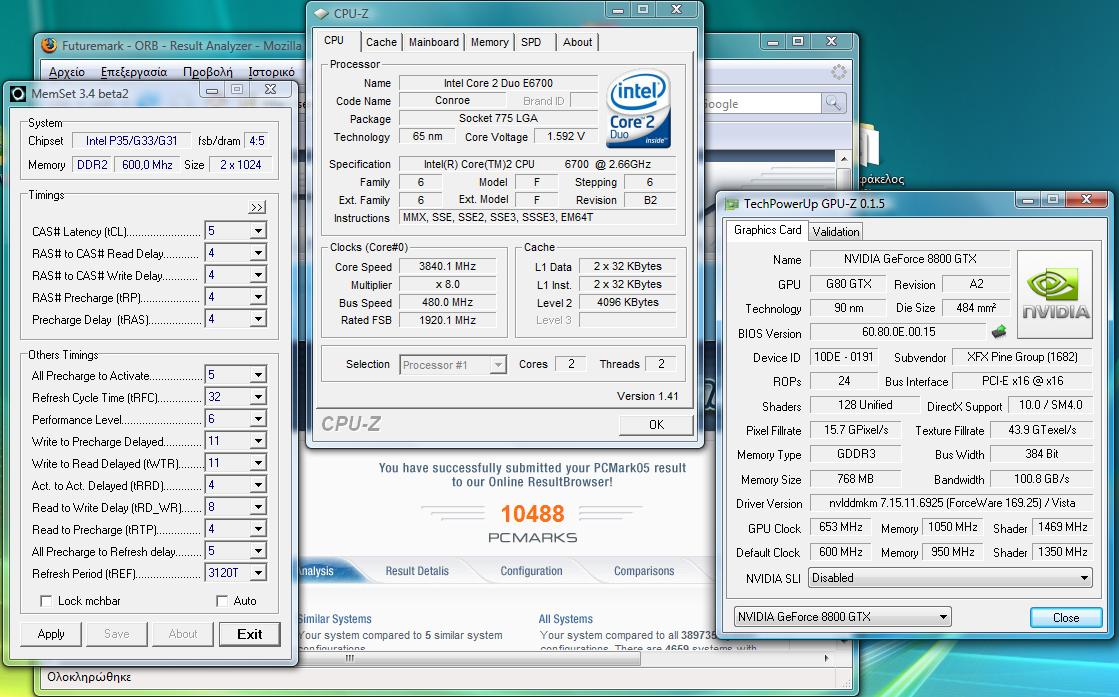Click the Firefox Google search field

[761, 103]
